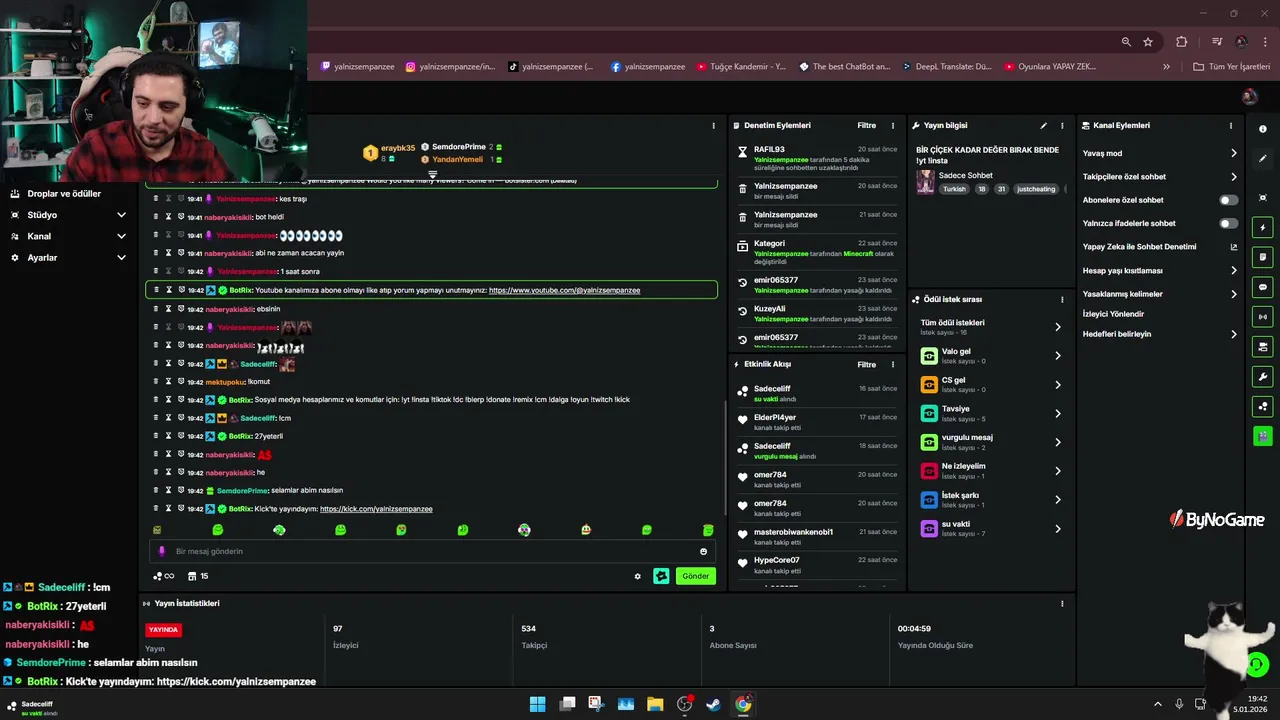1280x720 pixels.
Task: Delete naberyakisikli's 'ebsinin' message with trash icon
Action: pos(156,309)
